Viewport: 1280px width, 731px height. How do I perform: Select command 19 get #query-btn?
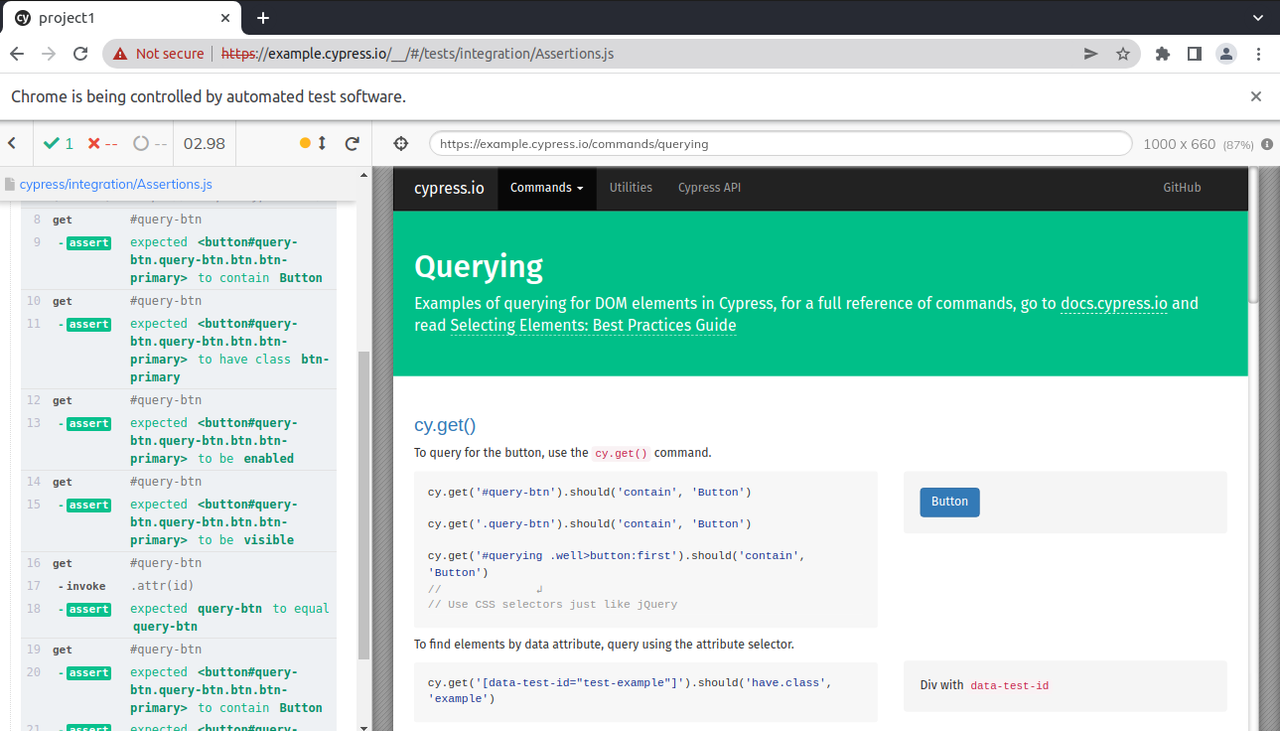178,649
